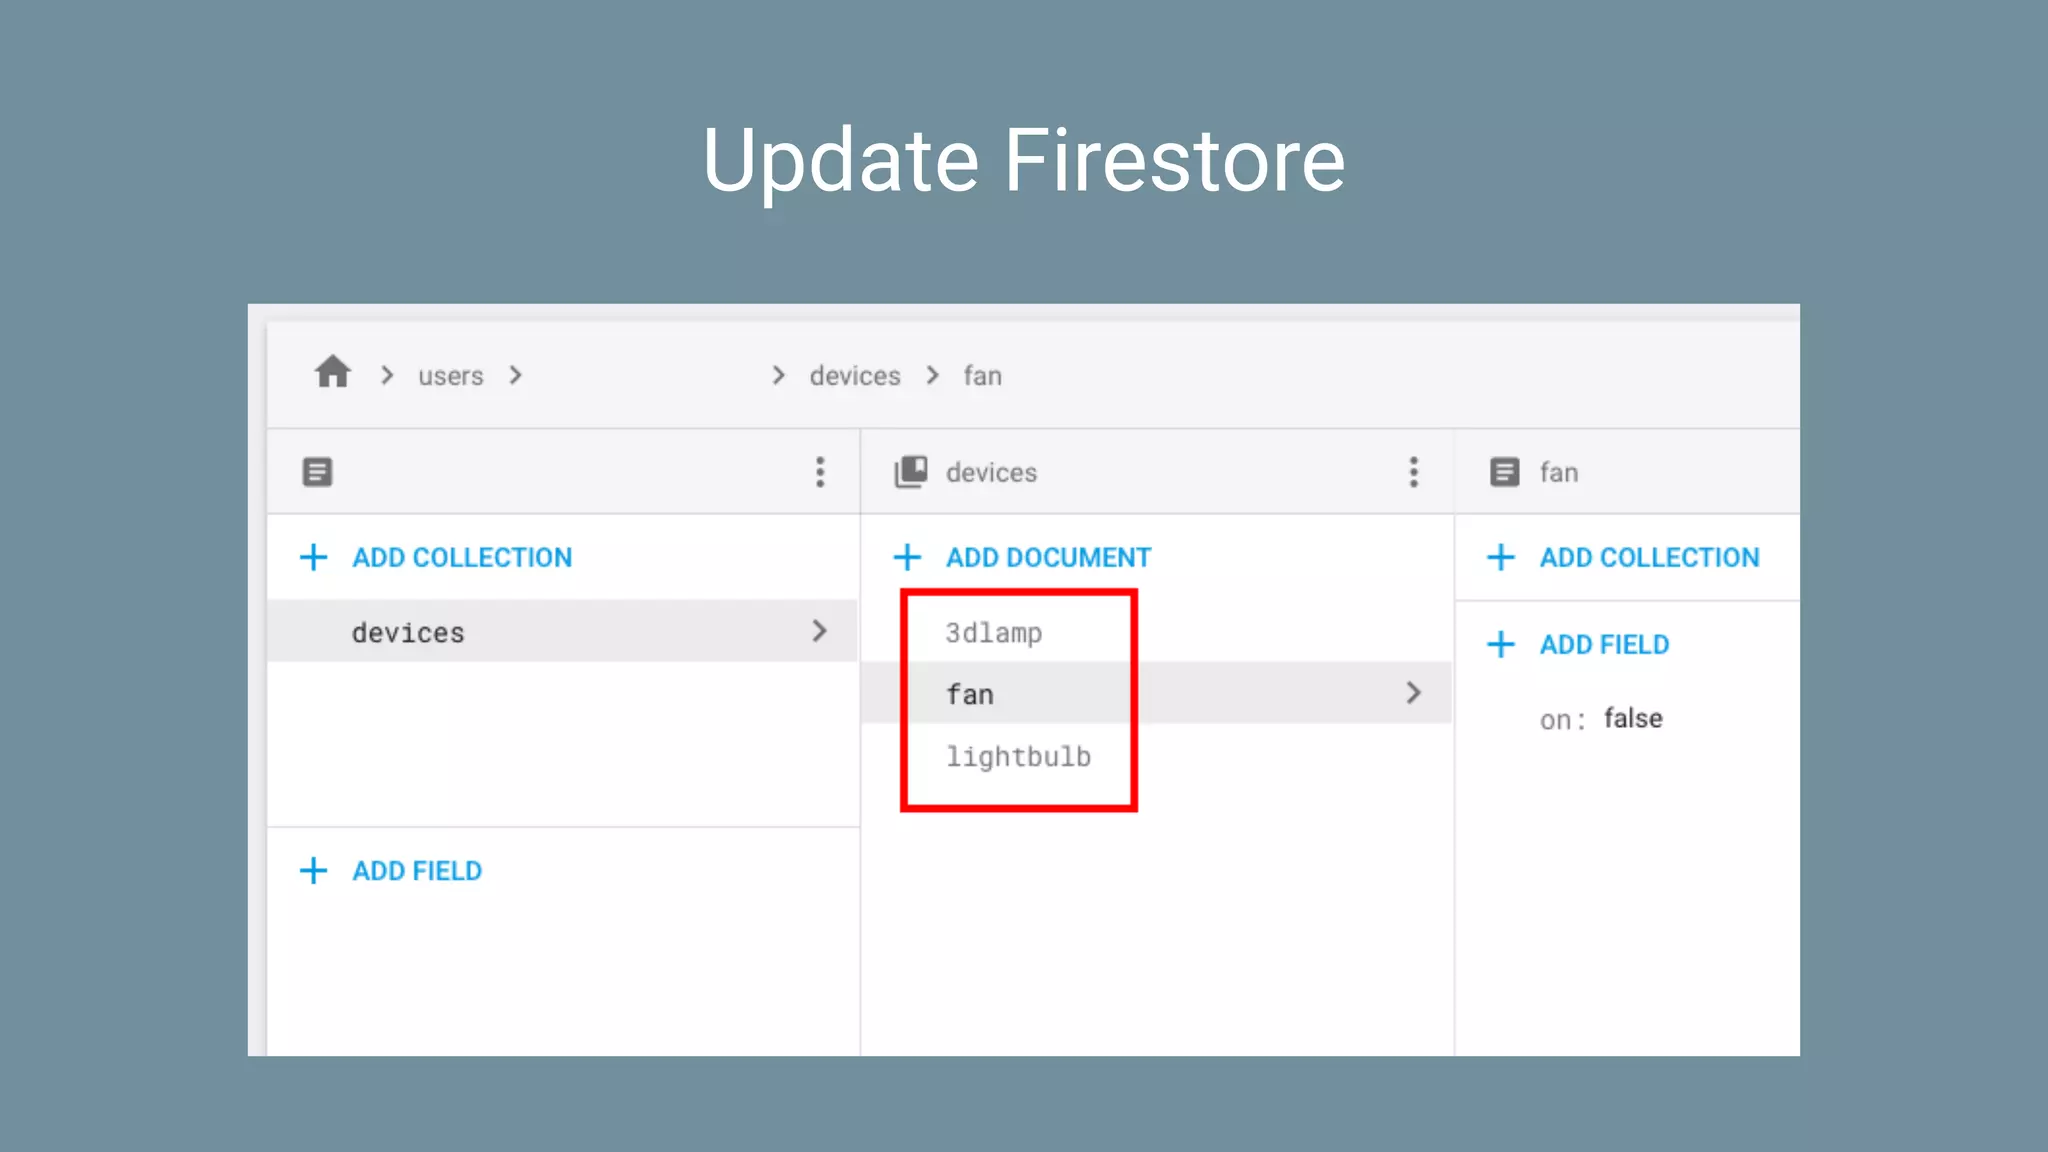Open the fan document row

pyautogui.click(x=1156, y=693)
